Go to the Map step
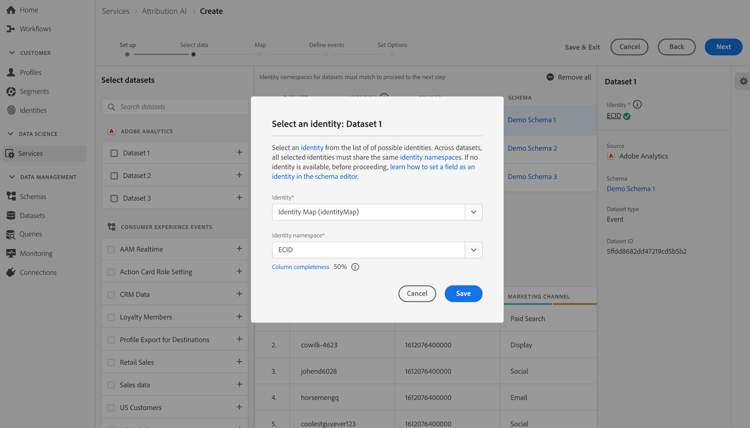The width and height of the screenshot is (750, 428). coord(260,54)
